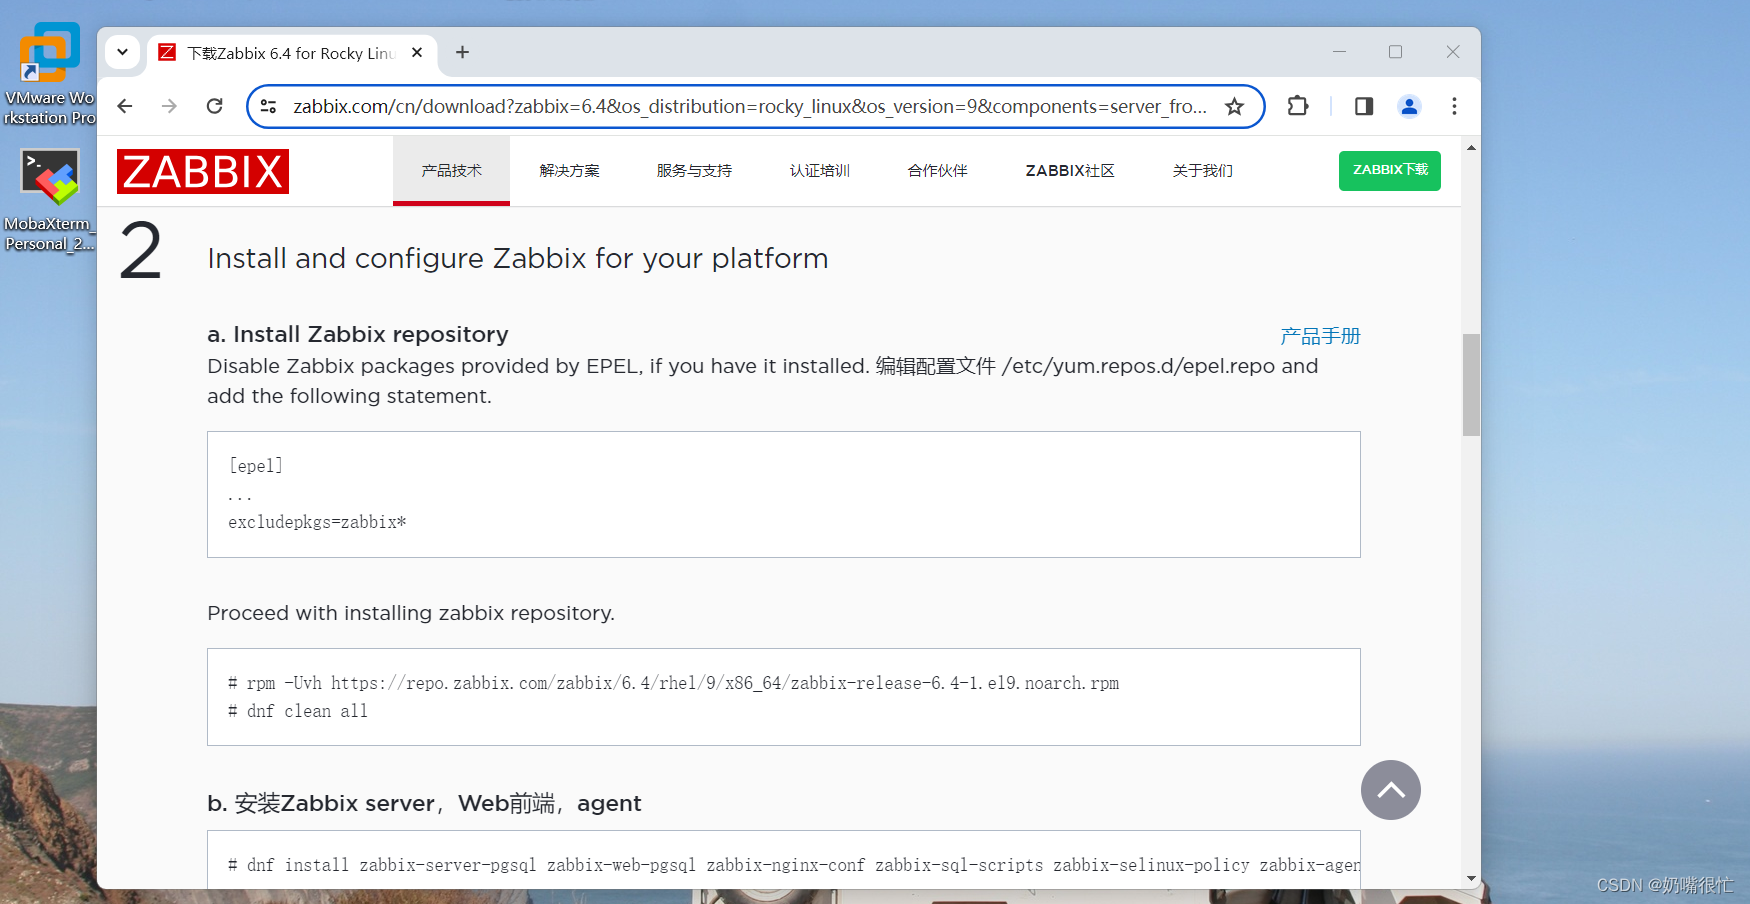Toggle the browser side panel icon
This screenshot has width=1750, height=904.
(1364, 106)
